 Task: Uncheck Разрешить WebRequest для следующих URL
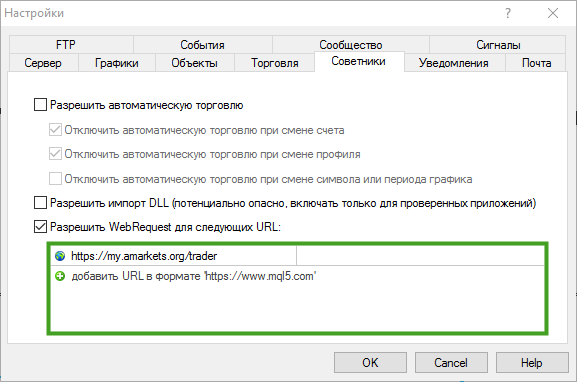pyautogui.click(x=40, y=227)
